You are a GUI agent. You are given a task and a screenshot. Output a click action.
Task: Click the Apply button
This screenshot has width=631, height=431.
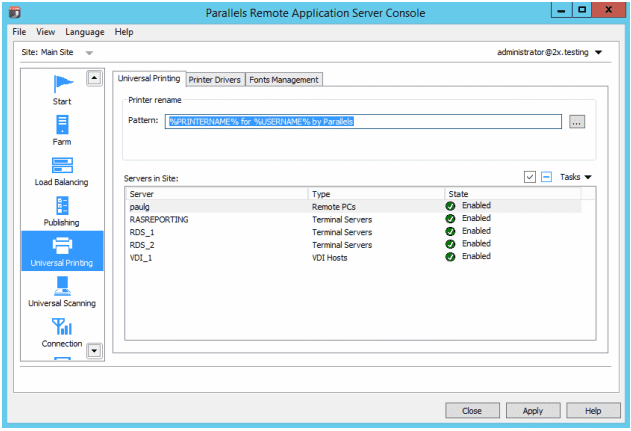point(533,410)
